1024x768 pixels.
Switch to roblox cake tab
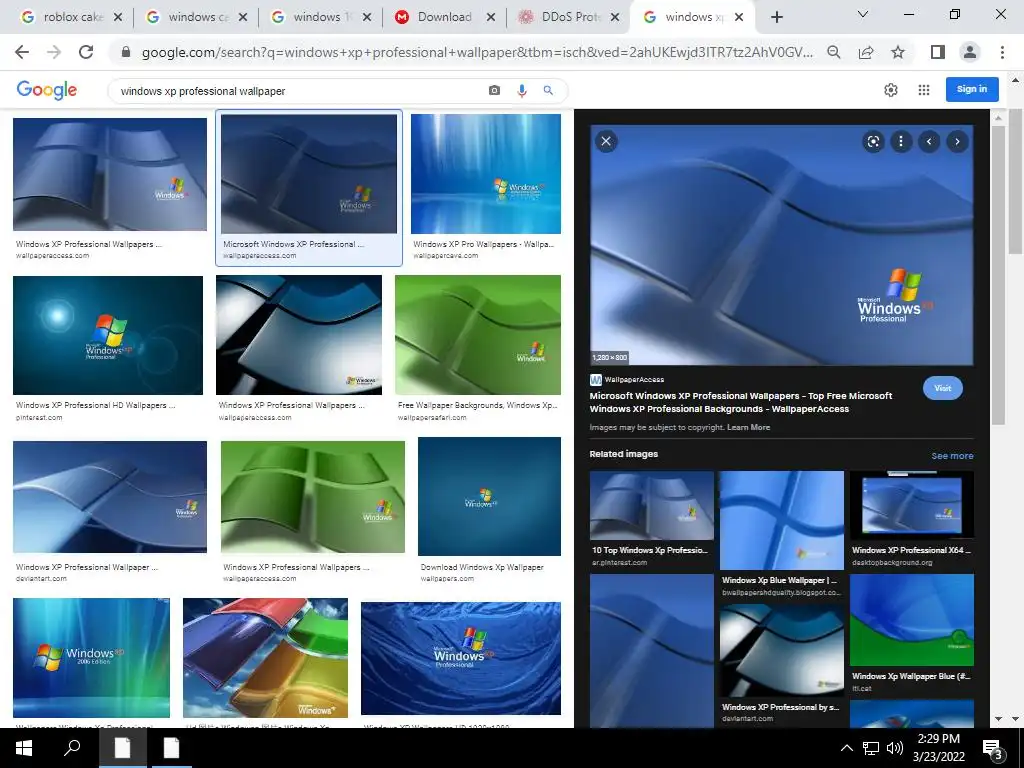[72, 17]
